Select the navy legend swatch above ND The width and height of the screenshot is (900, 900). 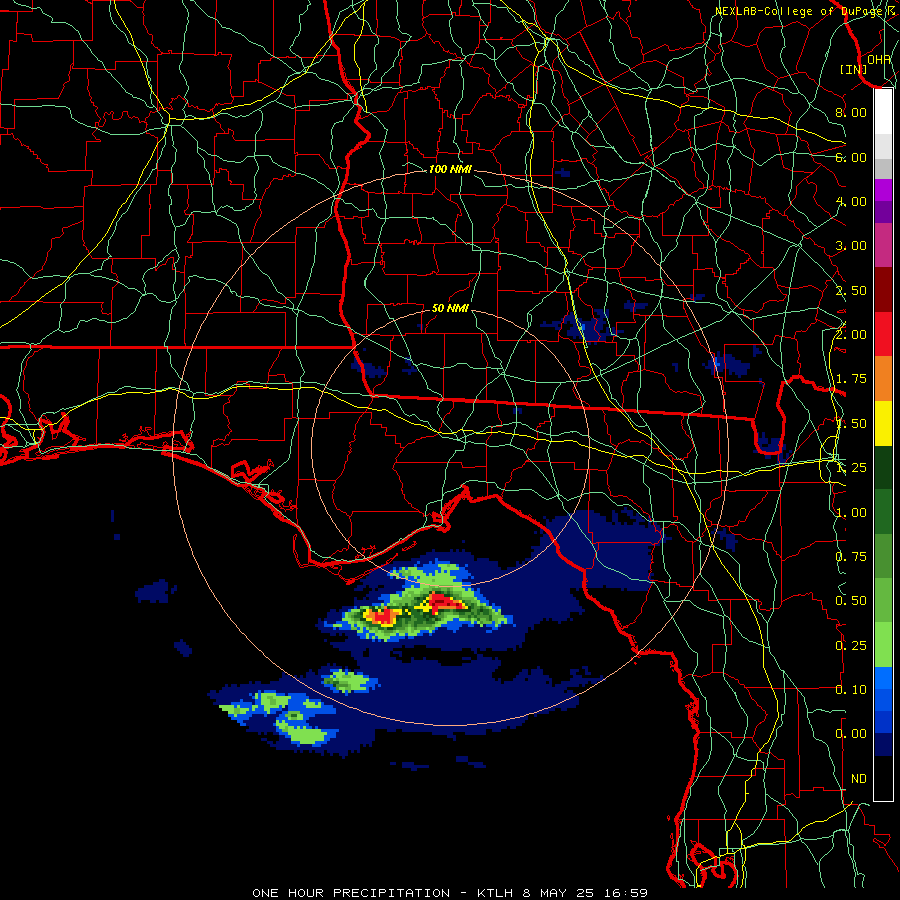(x=883, y=745)
